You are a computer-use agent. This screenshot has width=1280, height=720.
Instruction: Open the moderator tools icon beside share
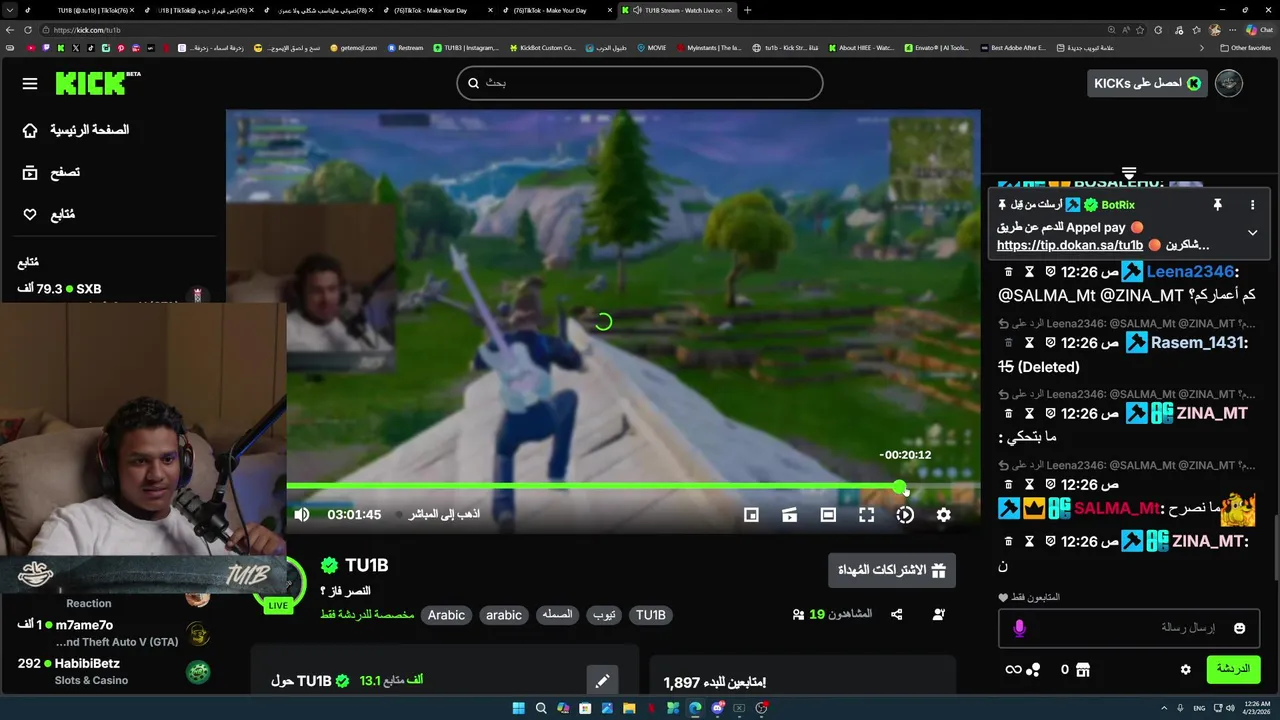[939, 614]
